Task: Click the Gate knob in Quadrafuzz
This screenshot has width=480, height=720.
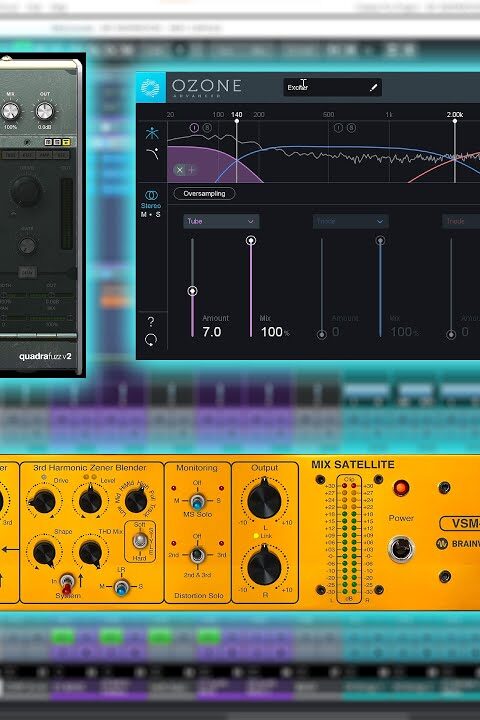Action: [27, 246]
